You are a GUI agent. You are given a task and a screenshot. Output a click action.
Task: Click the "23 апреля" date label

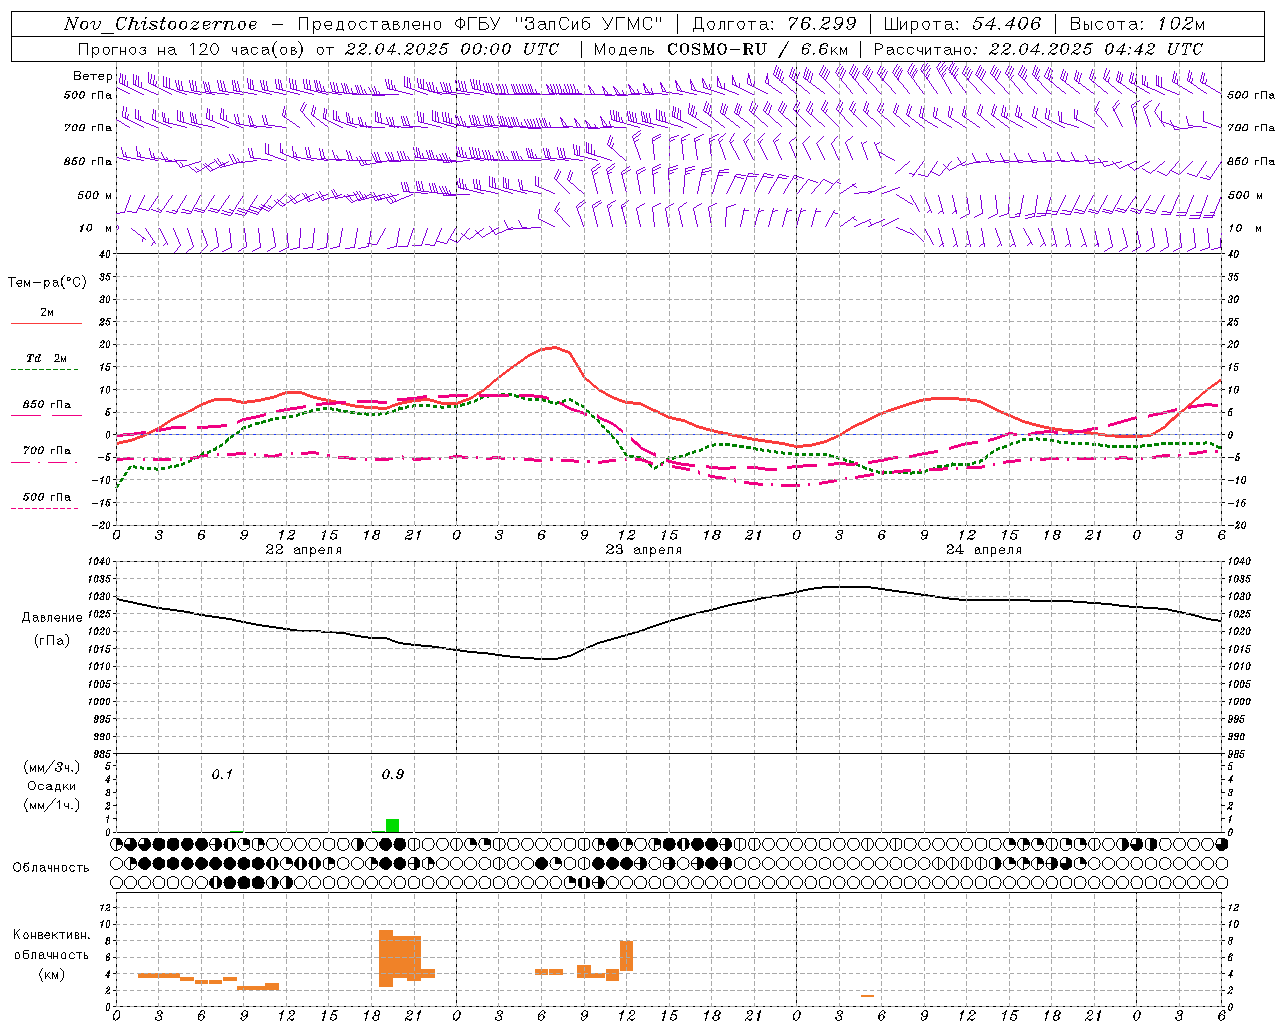point(643,550)
